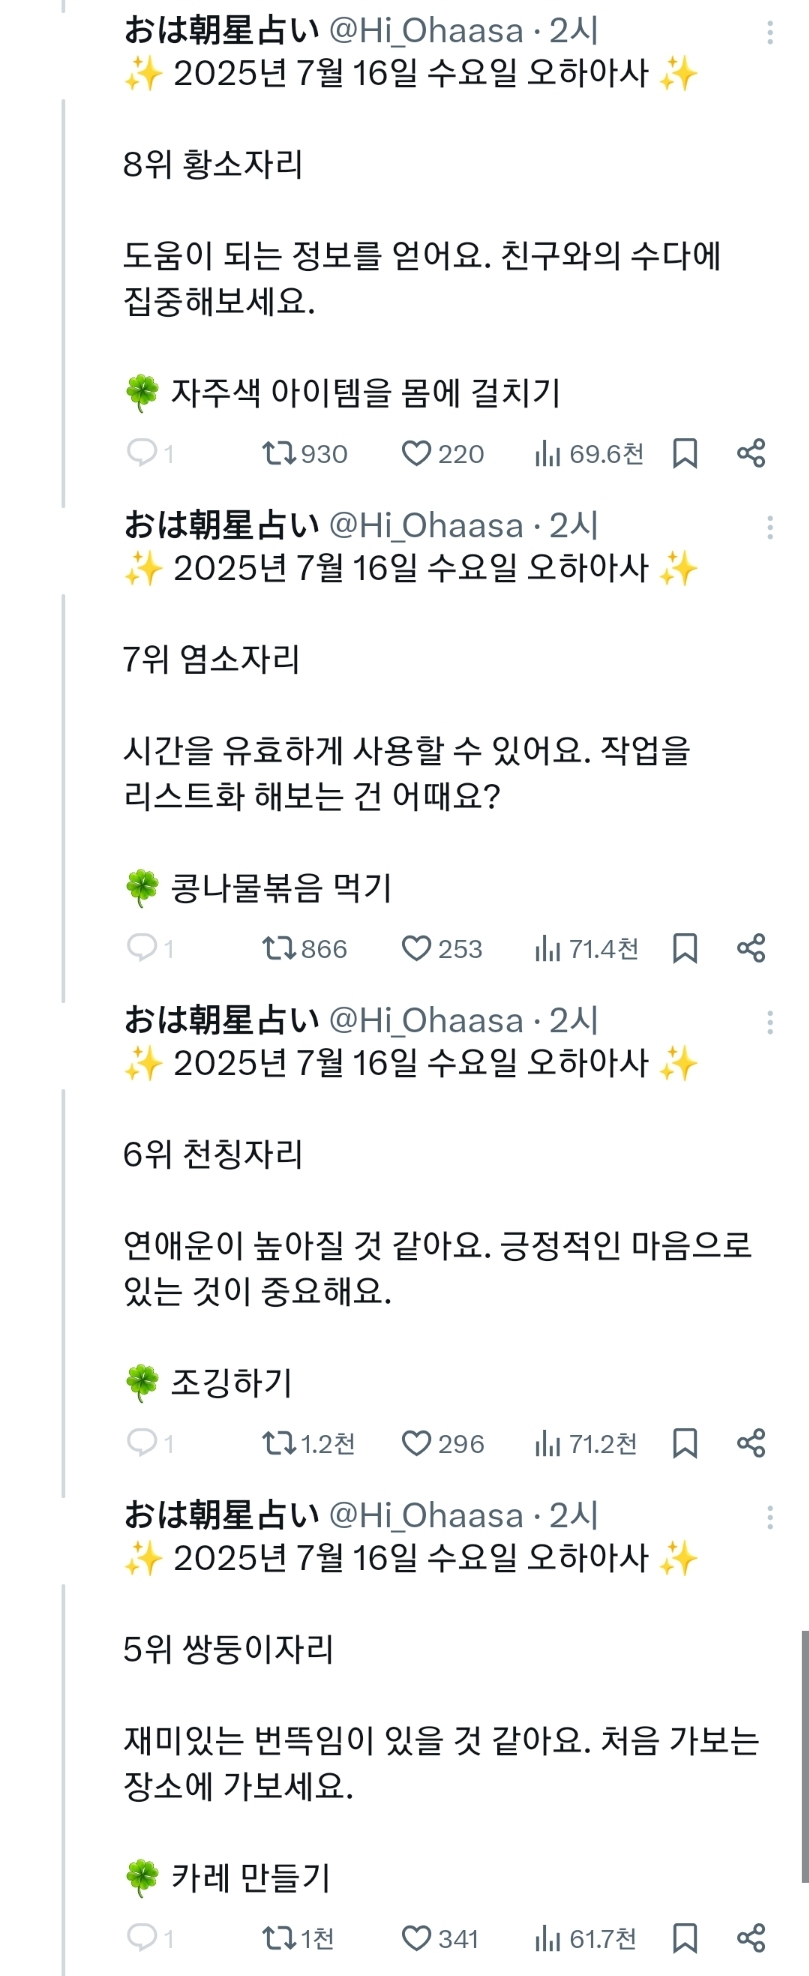Screen dimensions: 809x1976
Task: Bookmark the 황소자리 horoscope post
Action: [685, 454]
